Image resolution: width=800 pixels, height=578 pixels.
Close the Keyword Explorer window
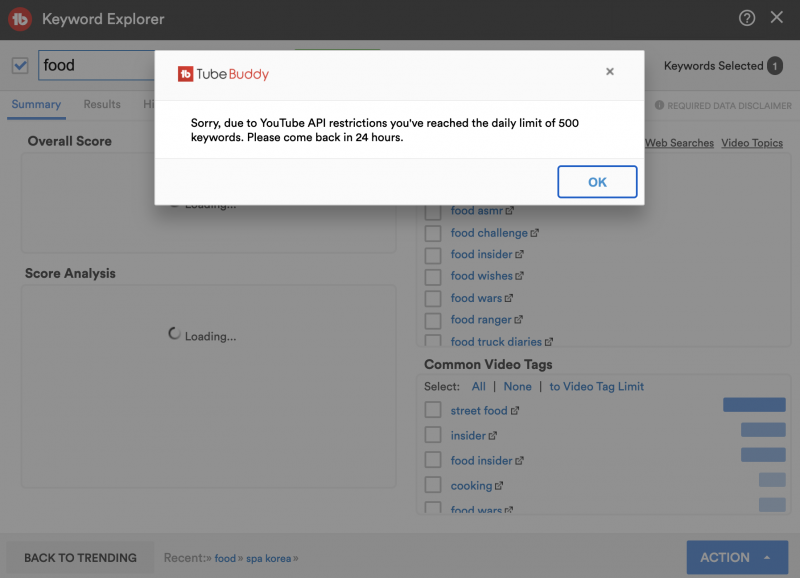point(777,18)
